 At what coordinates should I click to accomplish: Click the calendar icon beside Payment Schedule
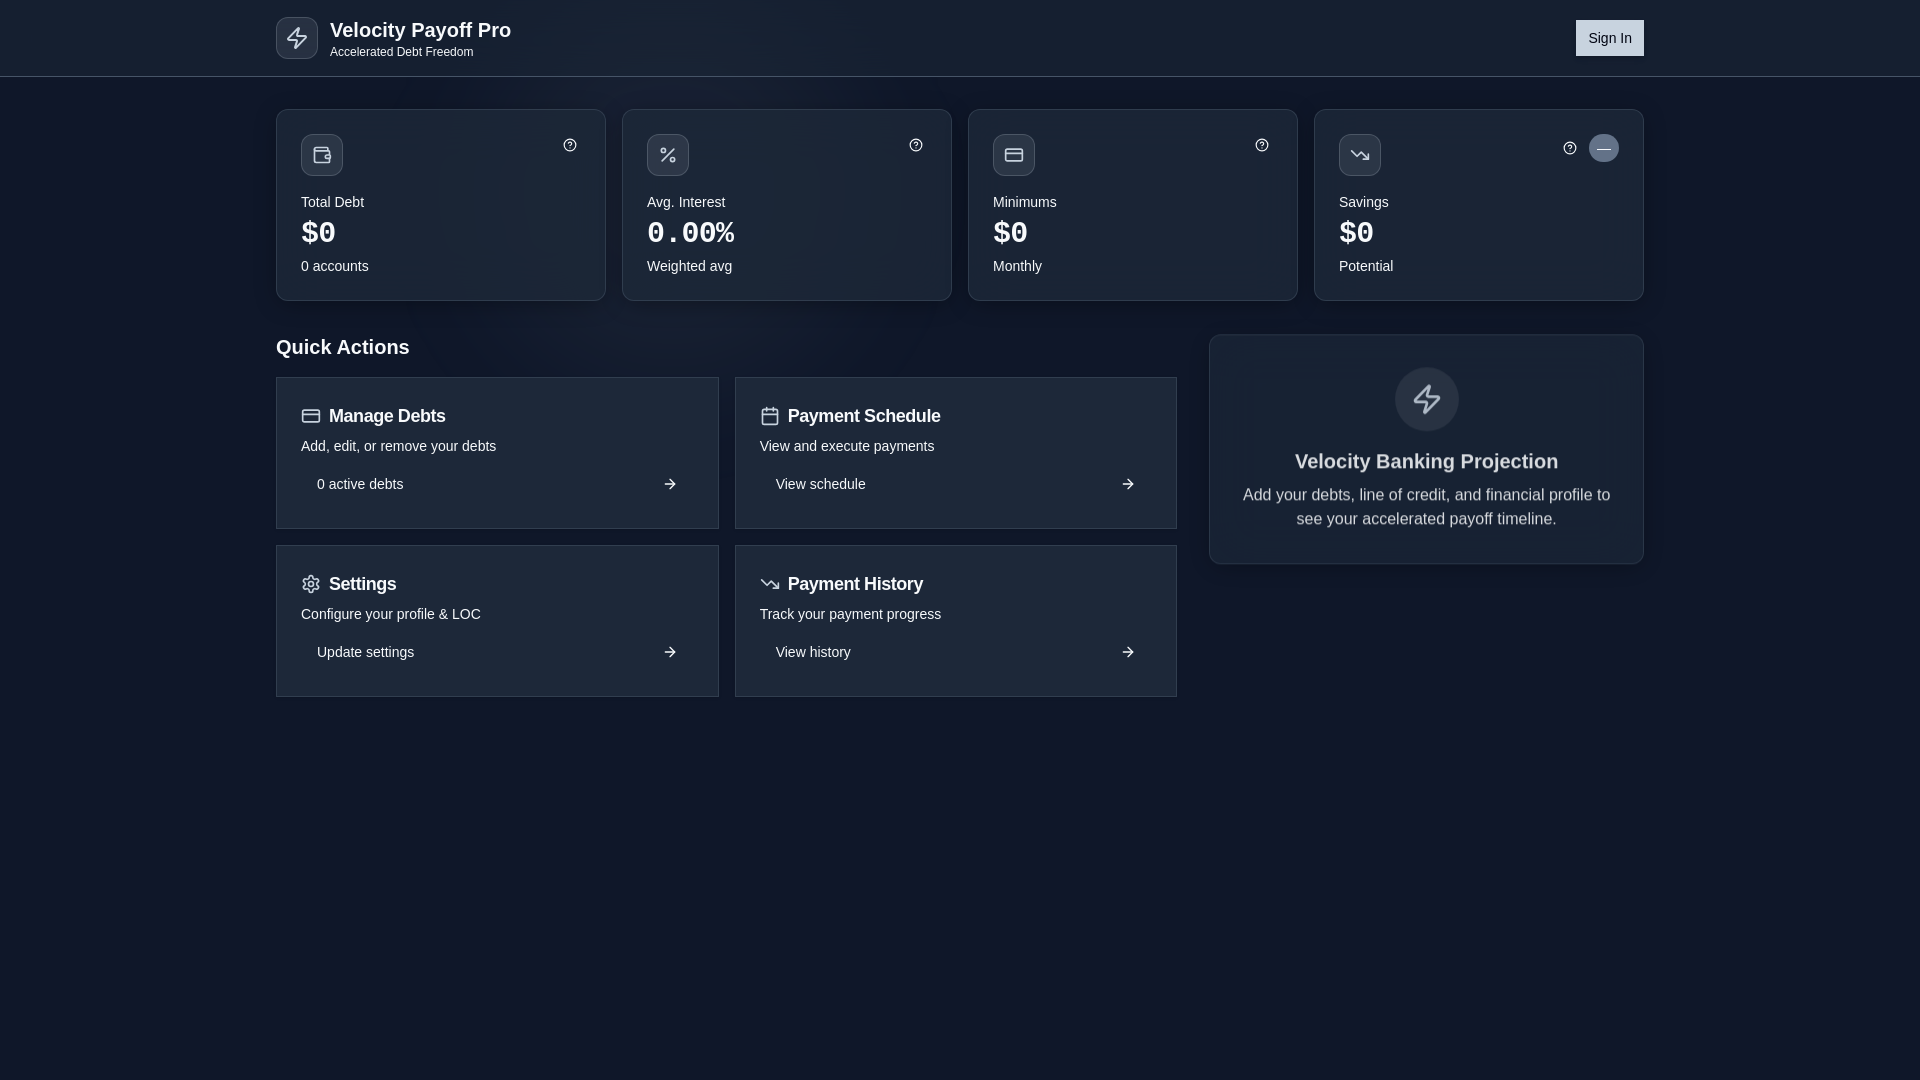(x=770, y=416)
